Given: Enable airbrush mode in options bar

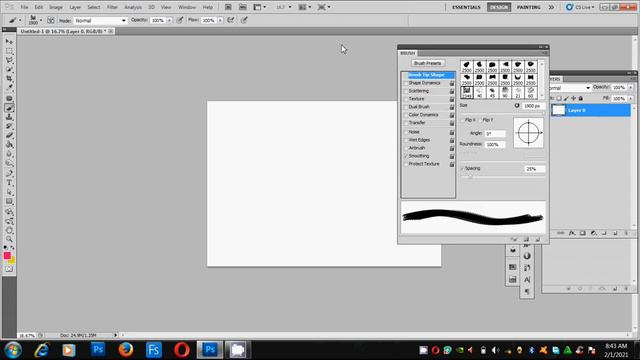Looking at the screenshot, I should pos(231,20).
